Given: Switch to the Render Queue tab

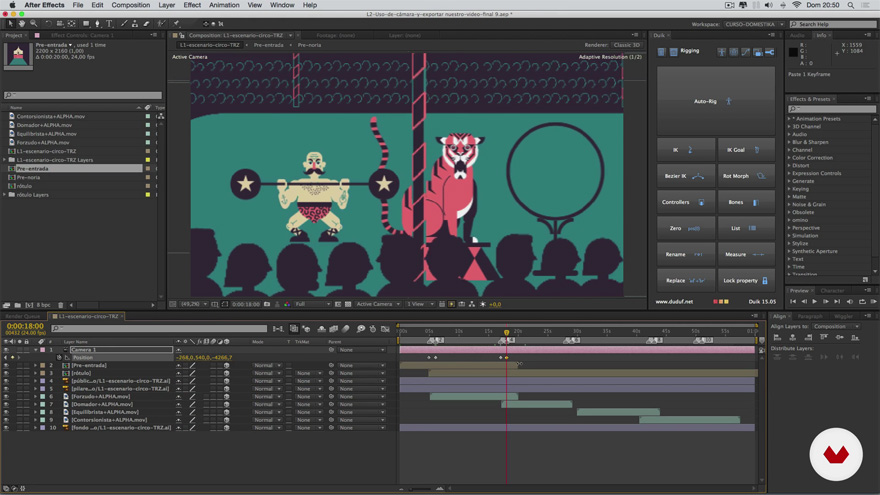Looking at the screenshot, I should [x=23, y=317].
